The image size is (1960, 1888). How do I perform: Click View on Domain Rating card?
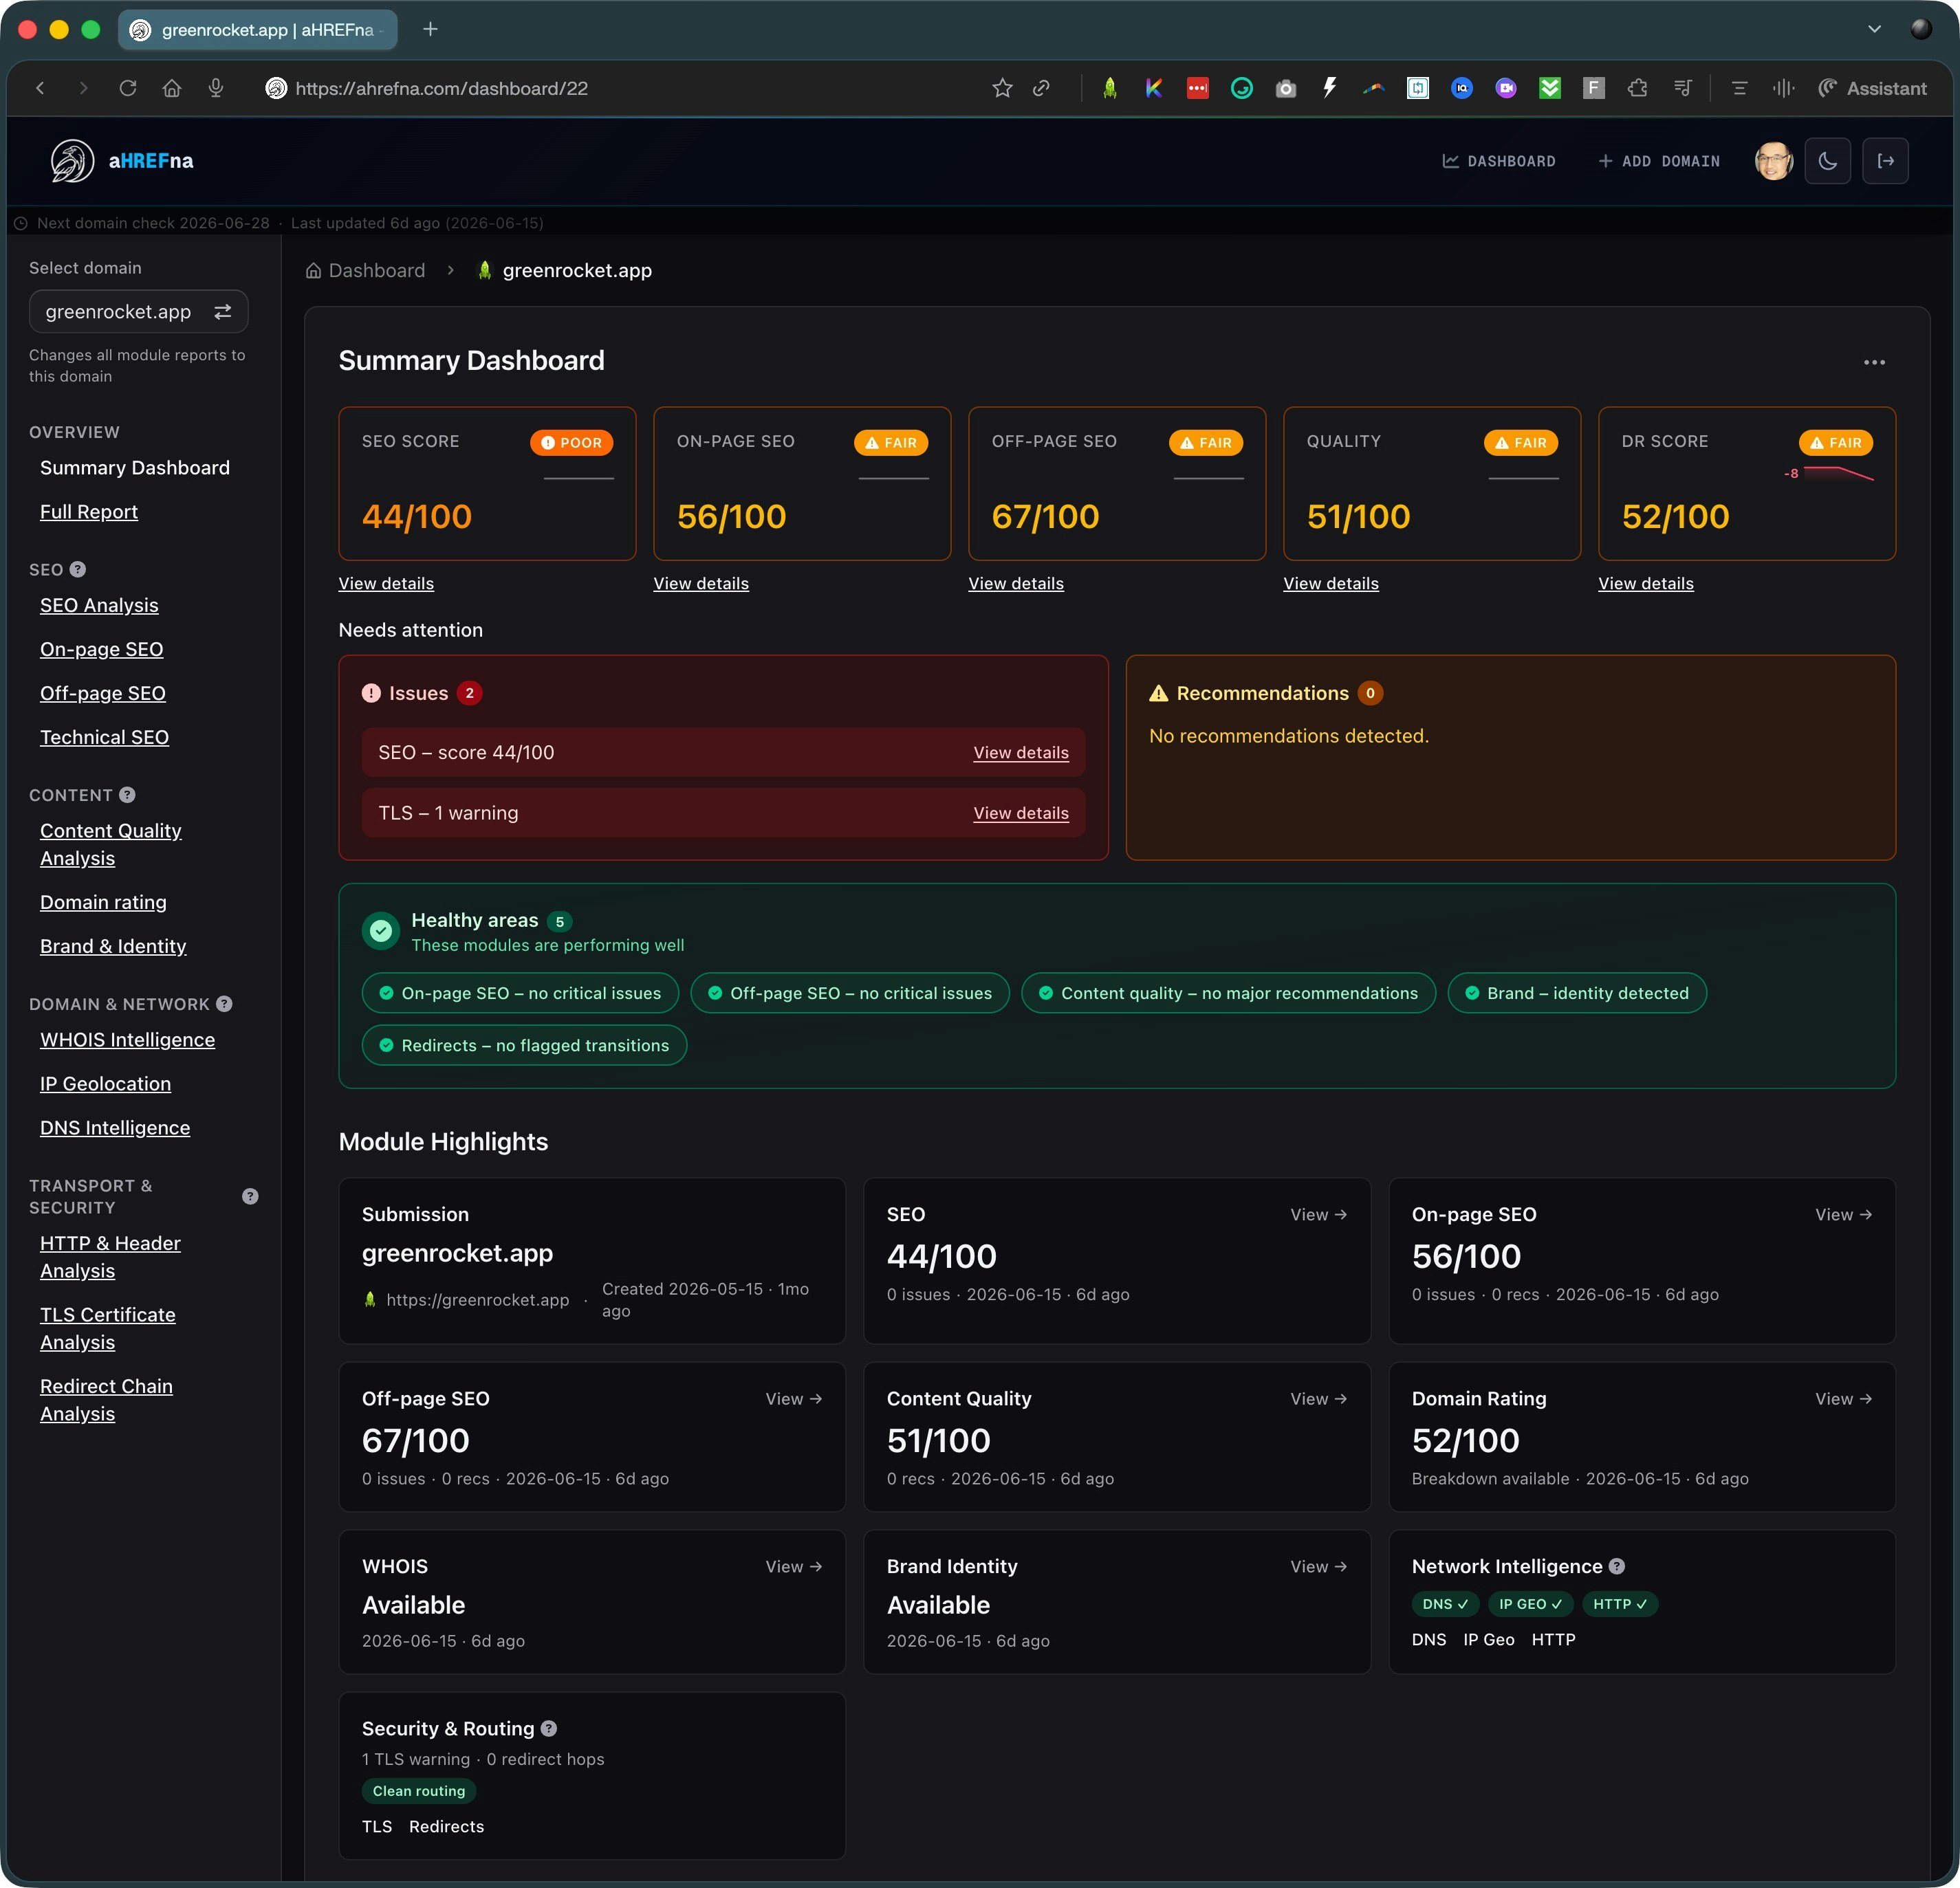[1843, 1399]
